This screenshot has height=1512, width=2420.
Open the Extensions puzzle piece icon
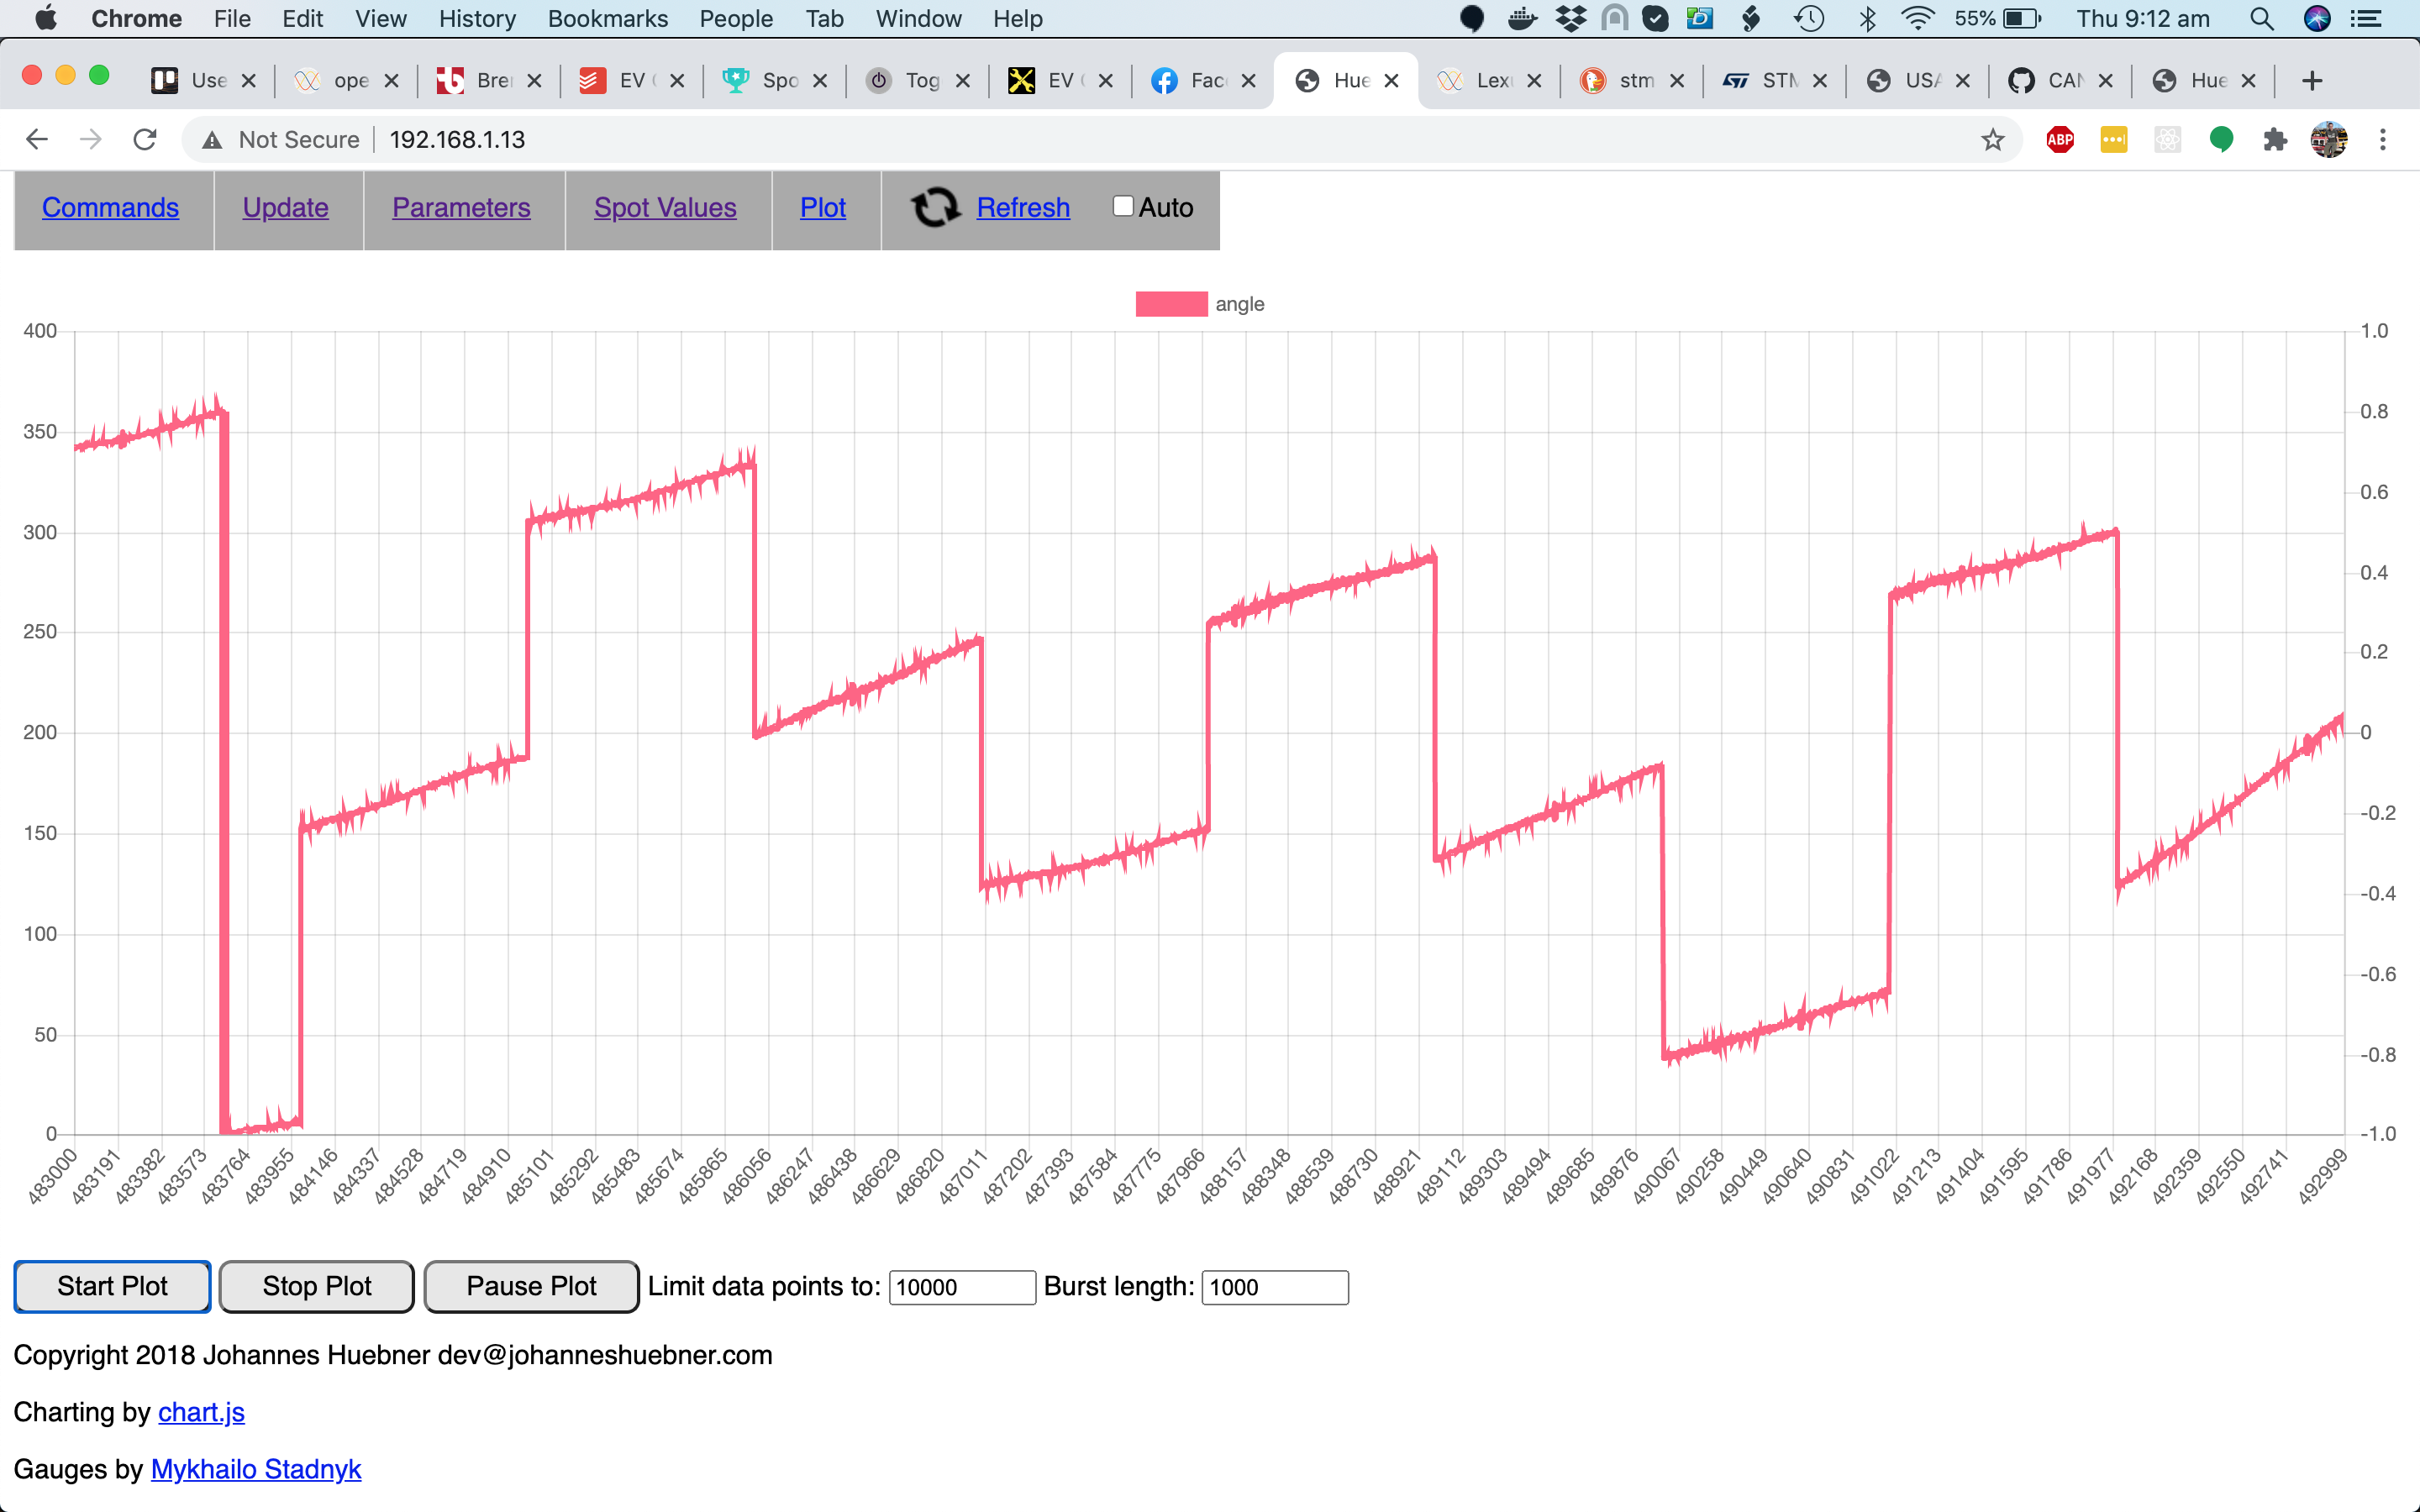[x=2275, y=140]
